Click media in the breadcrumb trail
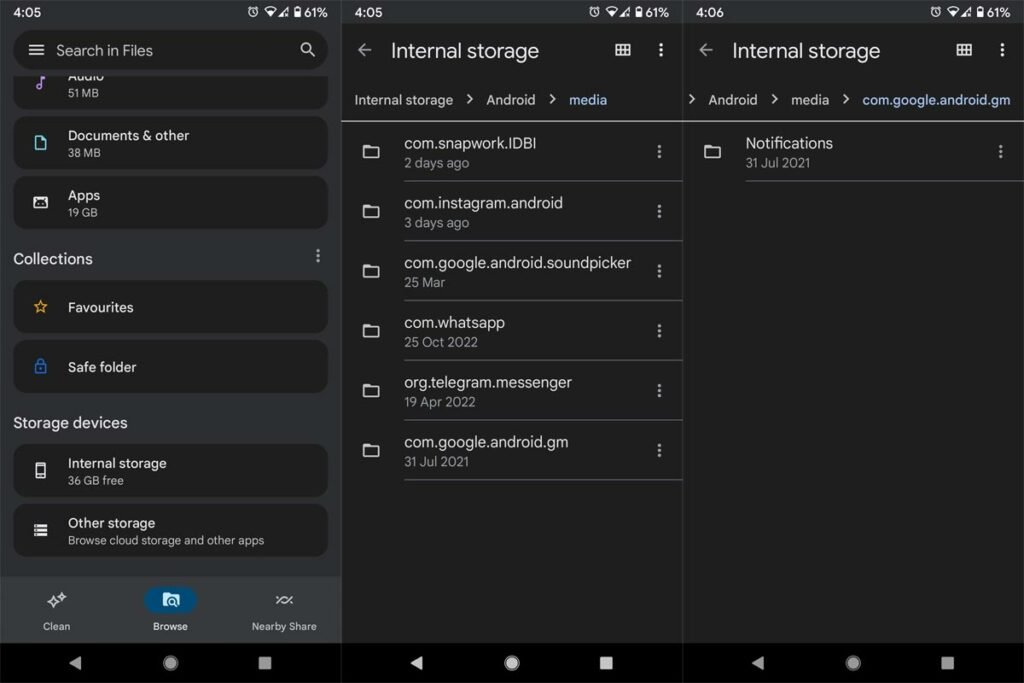The width and height of the screenshot is (1024, 683). (x=588, y=100)
